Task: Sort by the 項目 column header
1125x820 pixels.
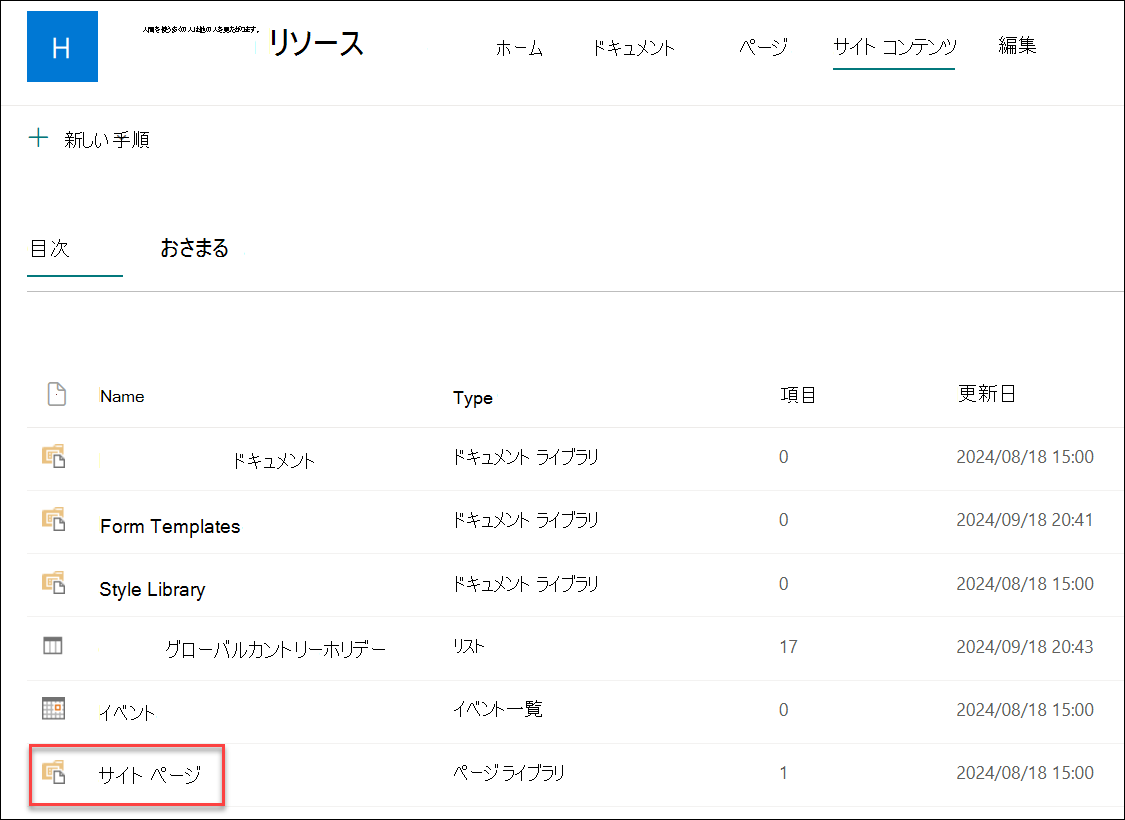Action: pyautogui.click(x=798, y=395)
